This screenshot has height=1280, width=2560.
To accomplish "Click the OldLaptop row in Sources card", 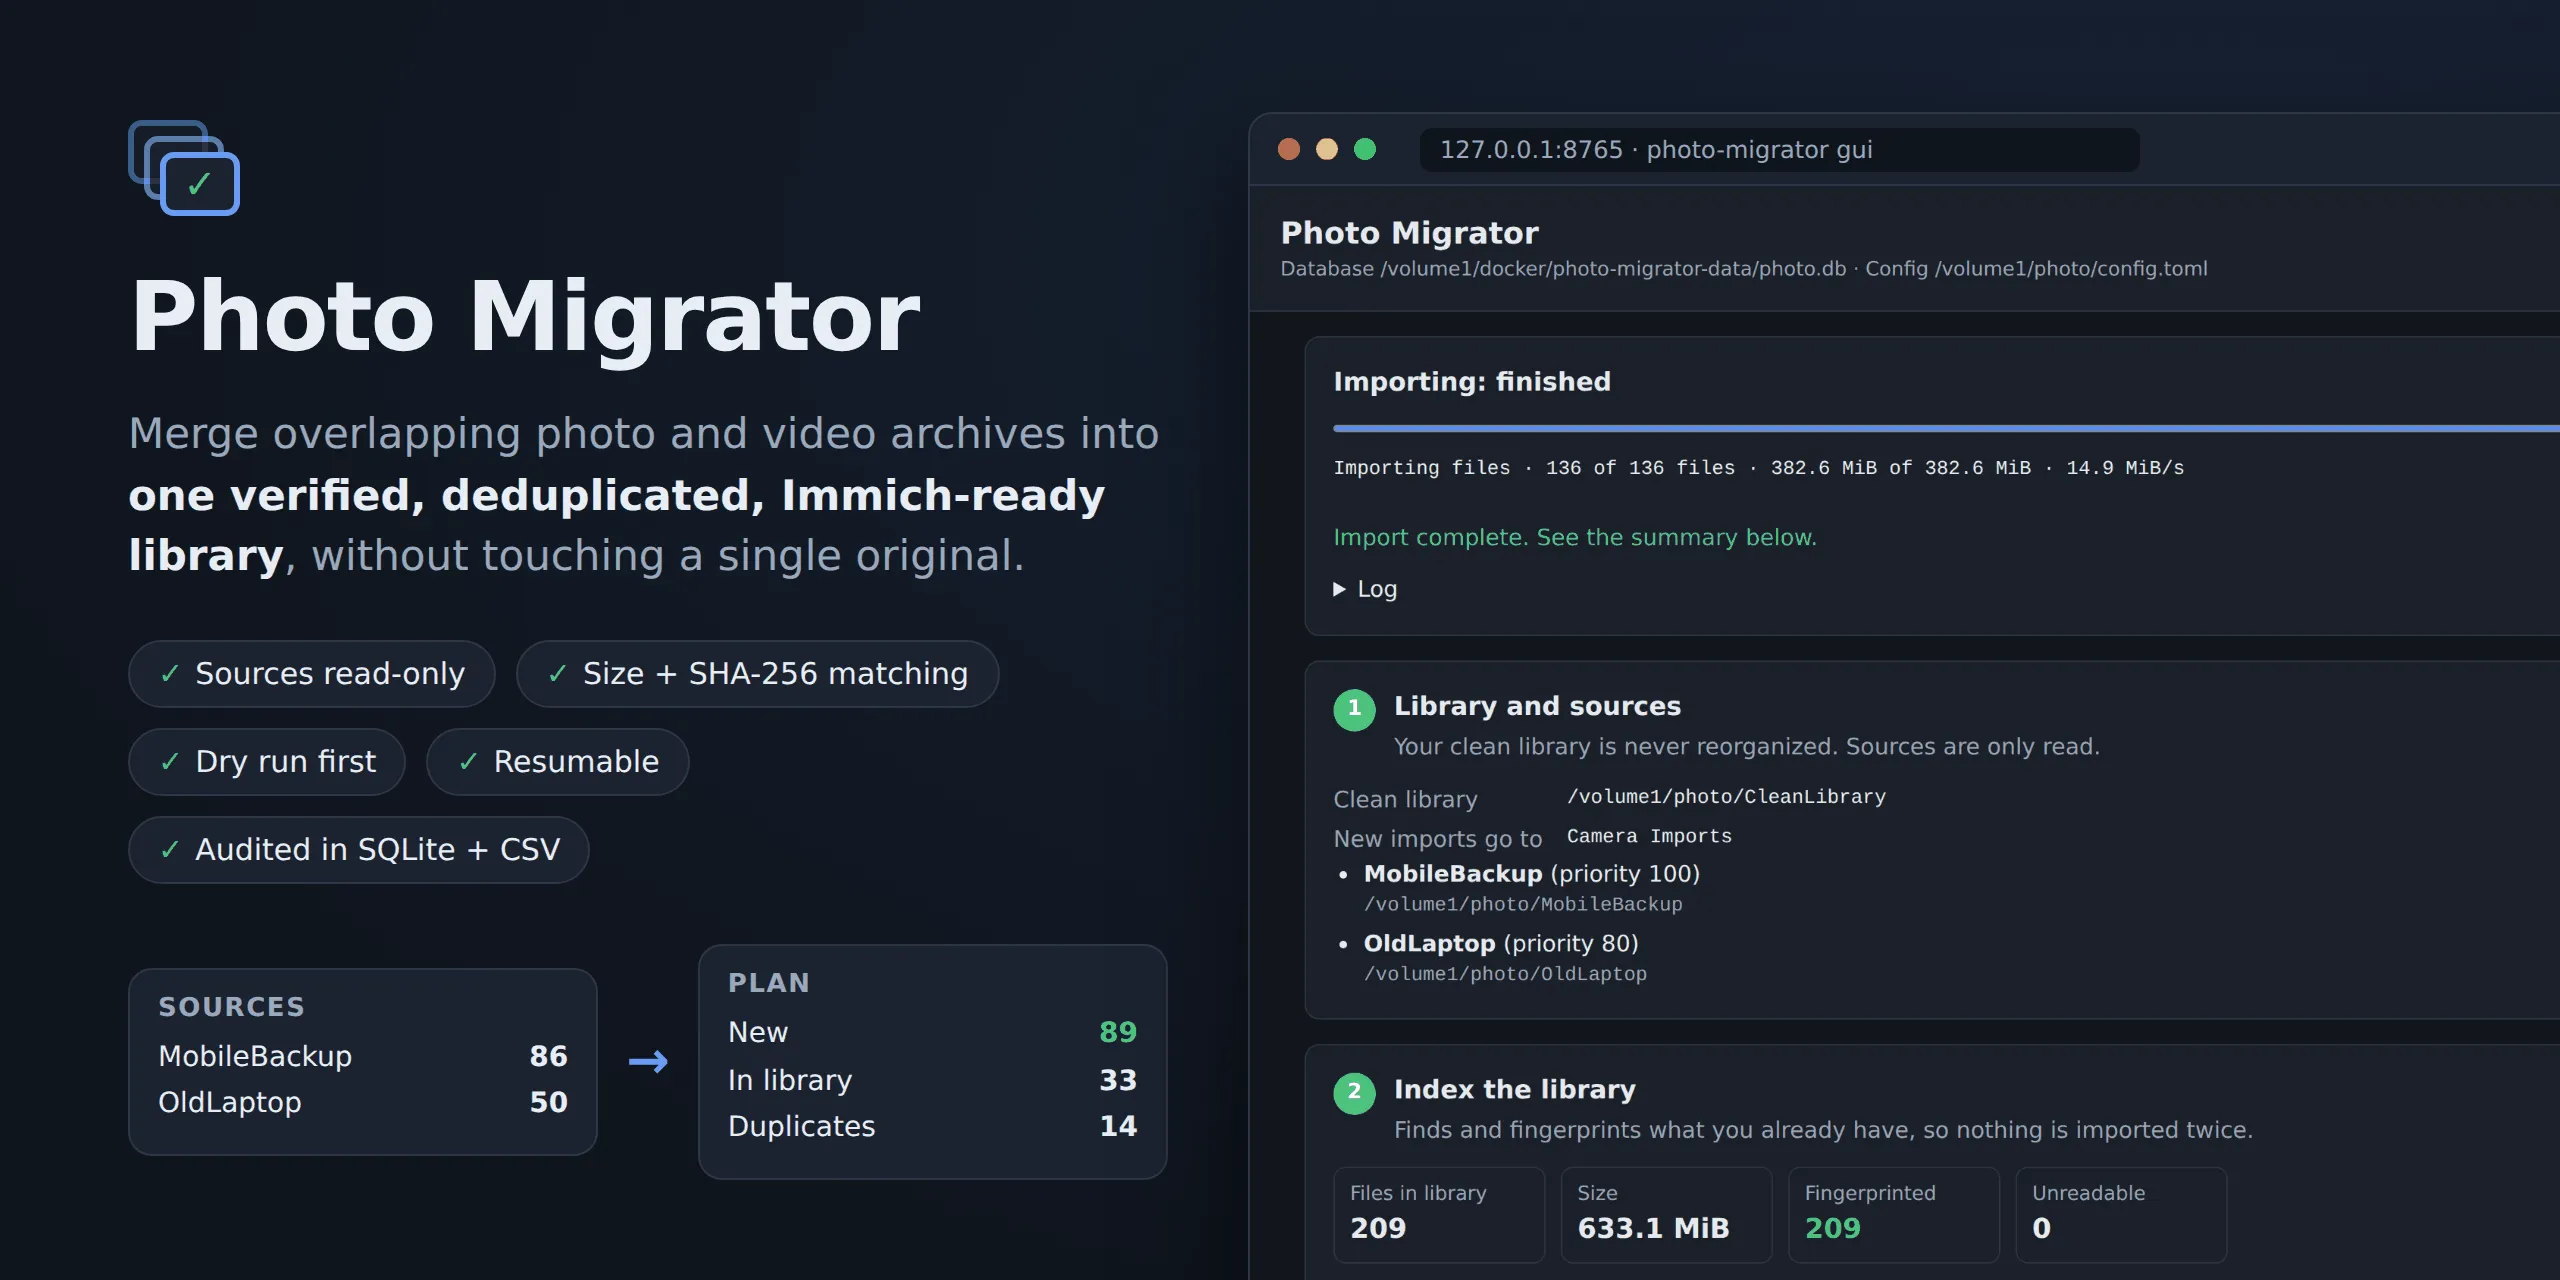I will 363,1102.
